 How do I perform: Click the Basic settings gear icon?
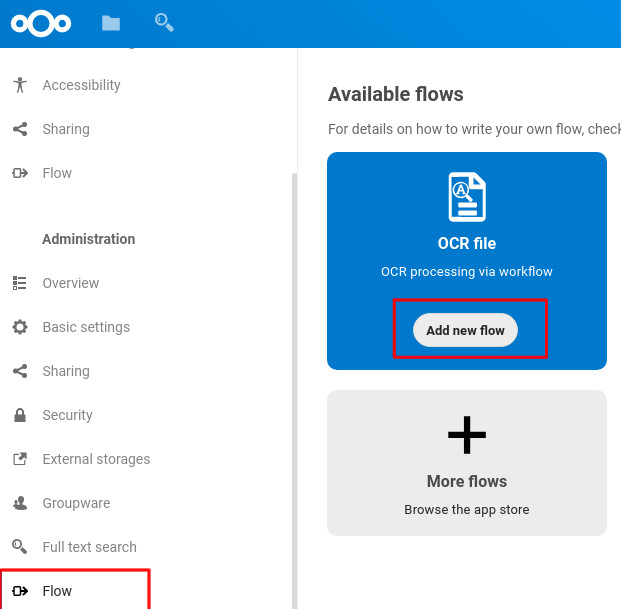pyautogui.click(x=20, y=327)
